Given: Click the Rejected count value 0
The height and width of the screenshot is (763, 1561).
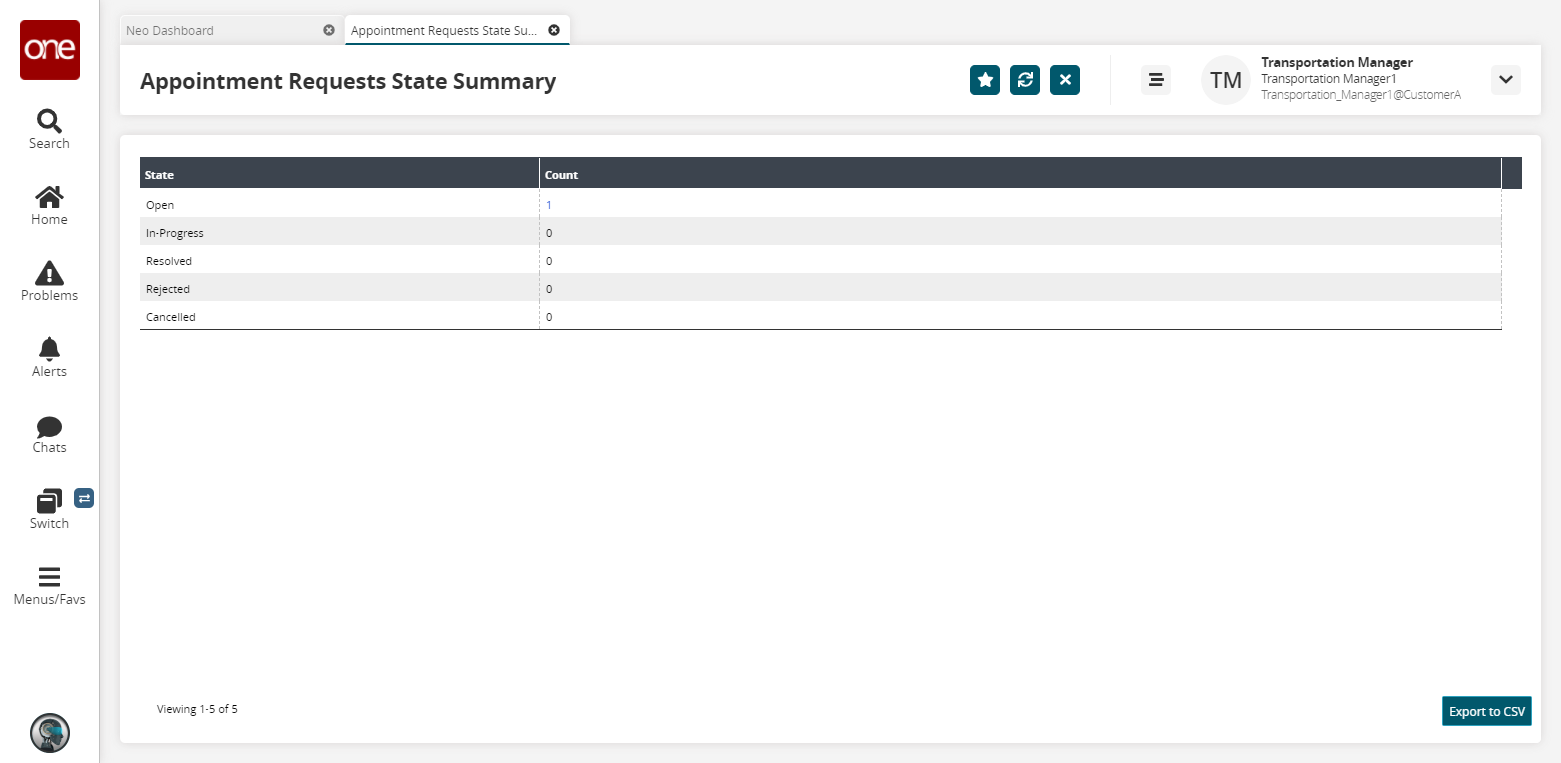Looking at the screenshot, I should click(549, 289).
